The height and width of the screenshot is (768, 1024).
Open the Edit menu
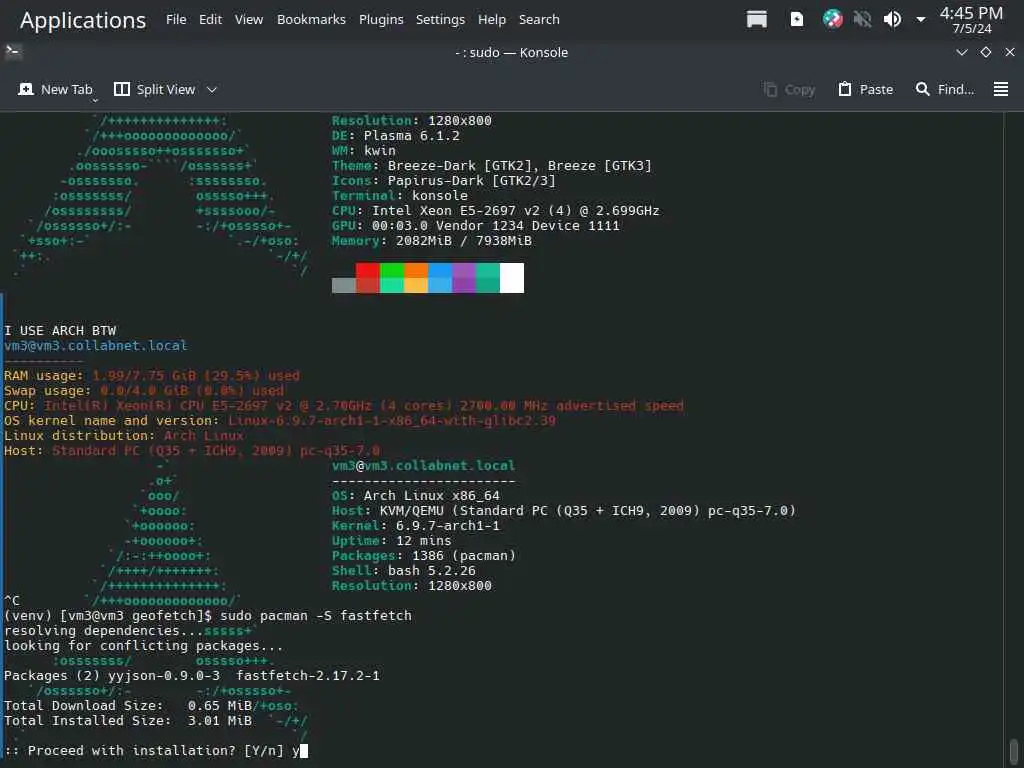pos(210,20)
